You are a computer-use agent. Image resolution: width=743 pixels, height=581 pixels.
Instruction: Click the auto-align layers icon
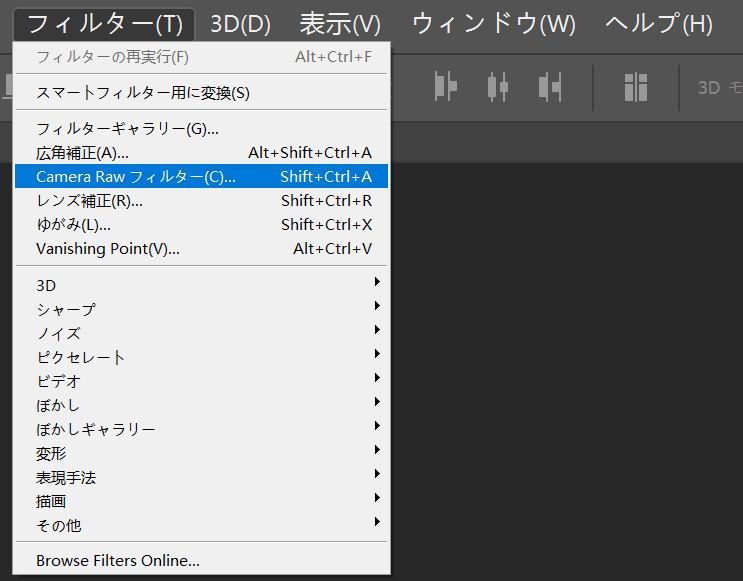coord(635,87)
